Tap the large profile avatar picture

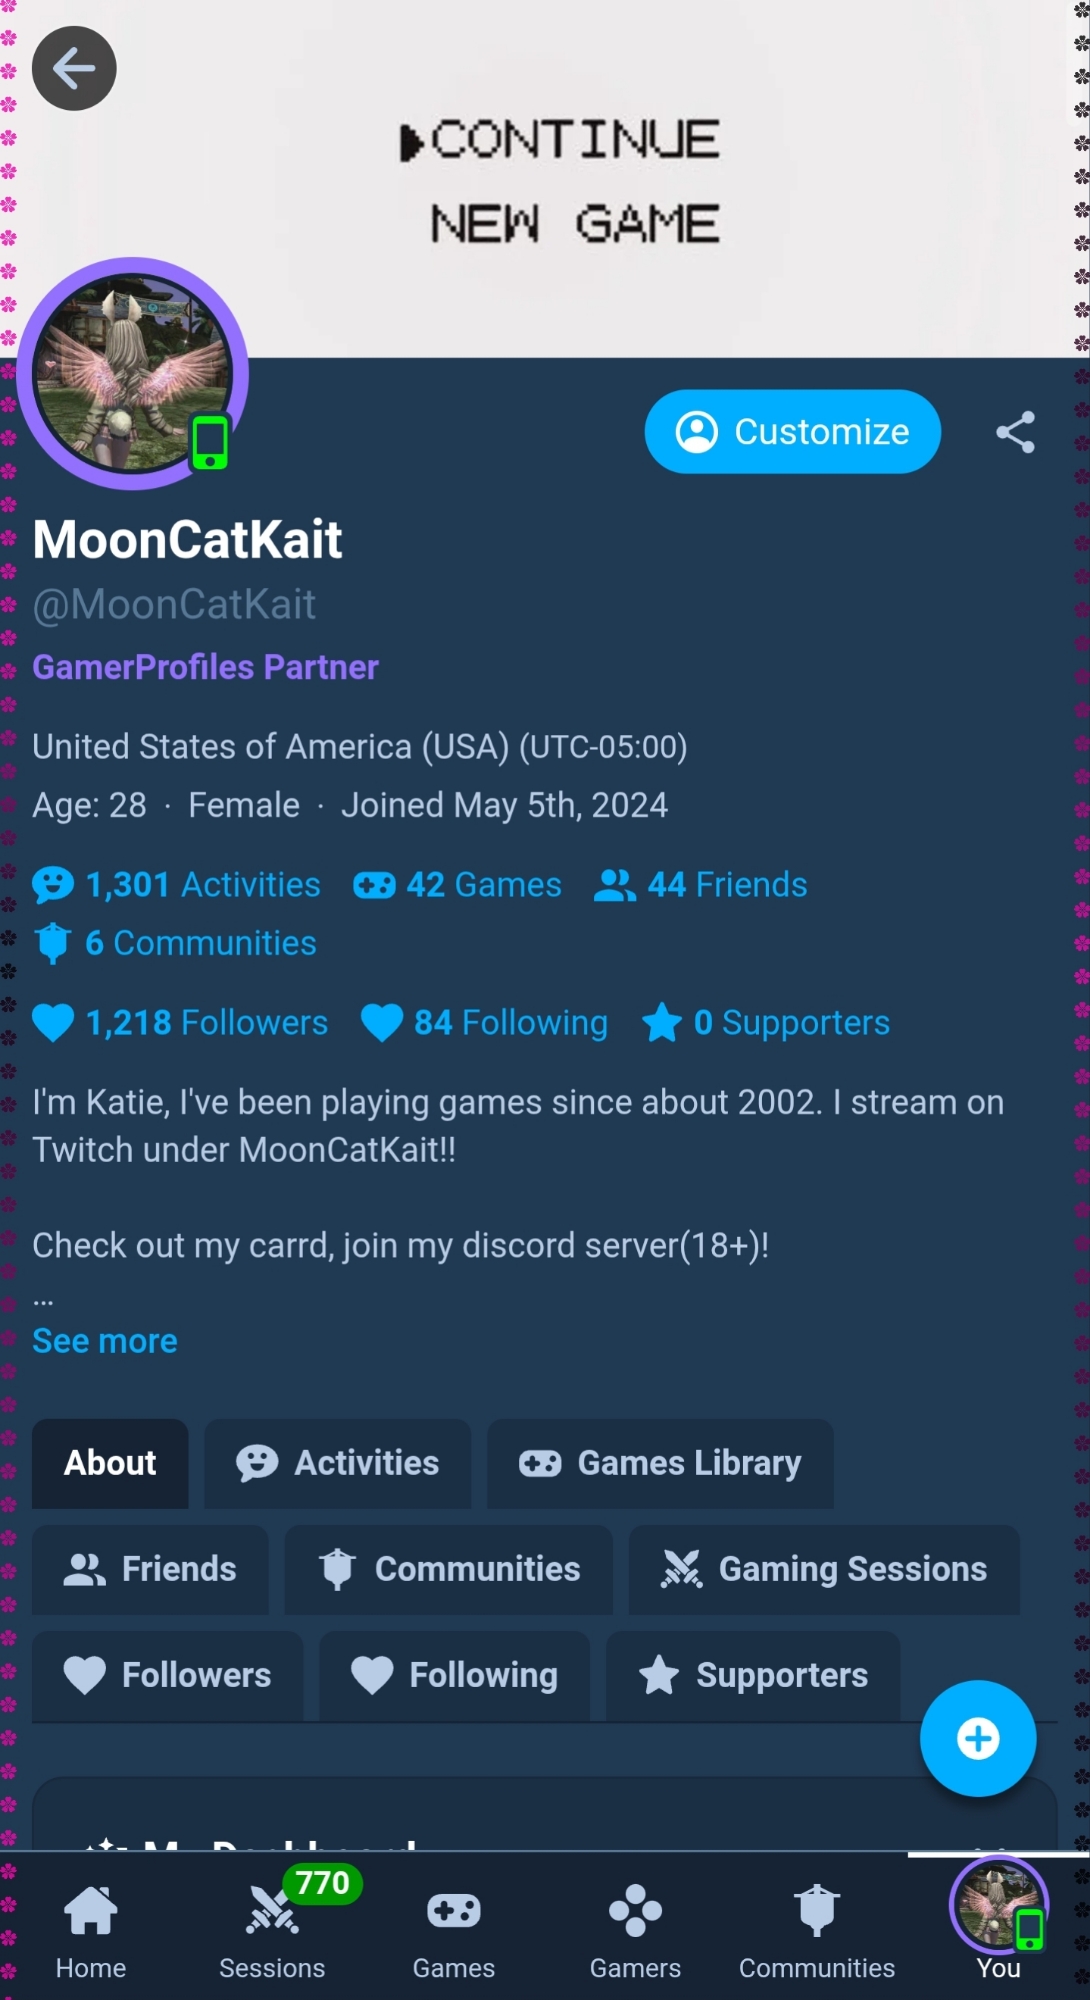click(132, 374)
